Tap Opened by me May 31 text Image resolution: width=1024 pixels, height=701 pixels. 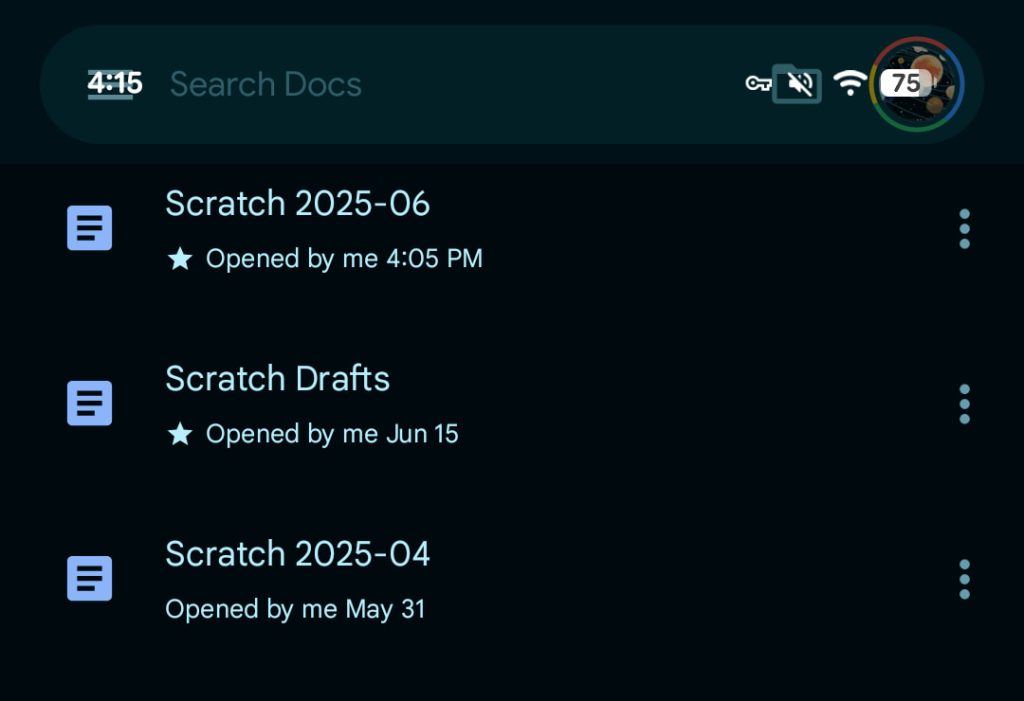click(295, 608)
